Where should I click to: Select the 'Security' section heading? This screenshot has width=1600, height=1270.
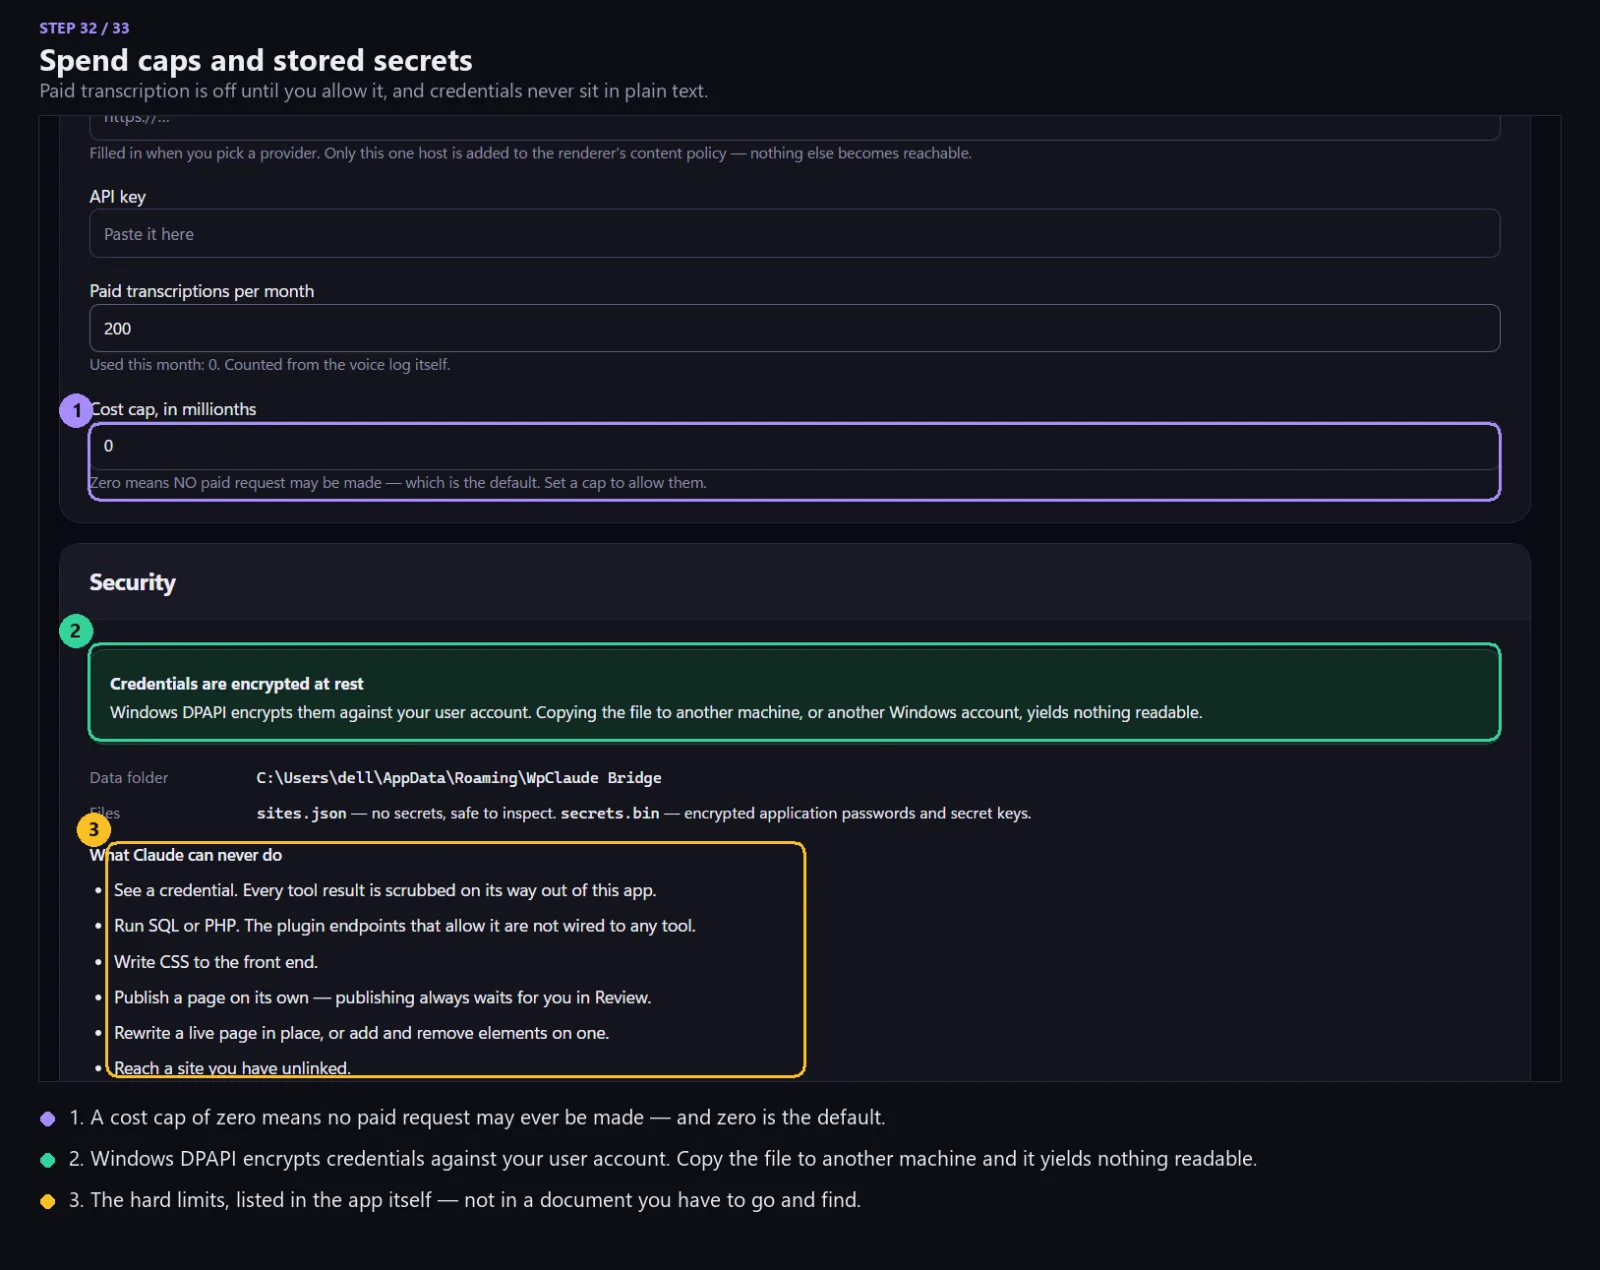(132, 582)
